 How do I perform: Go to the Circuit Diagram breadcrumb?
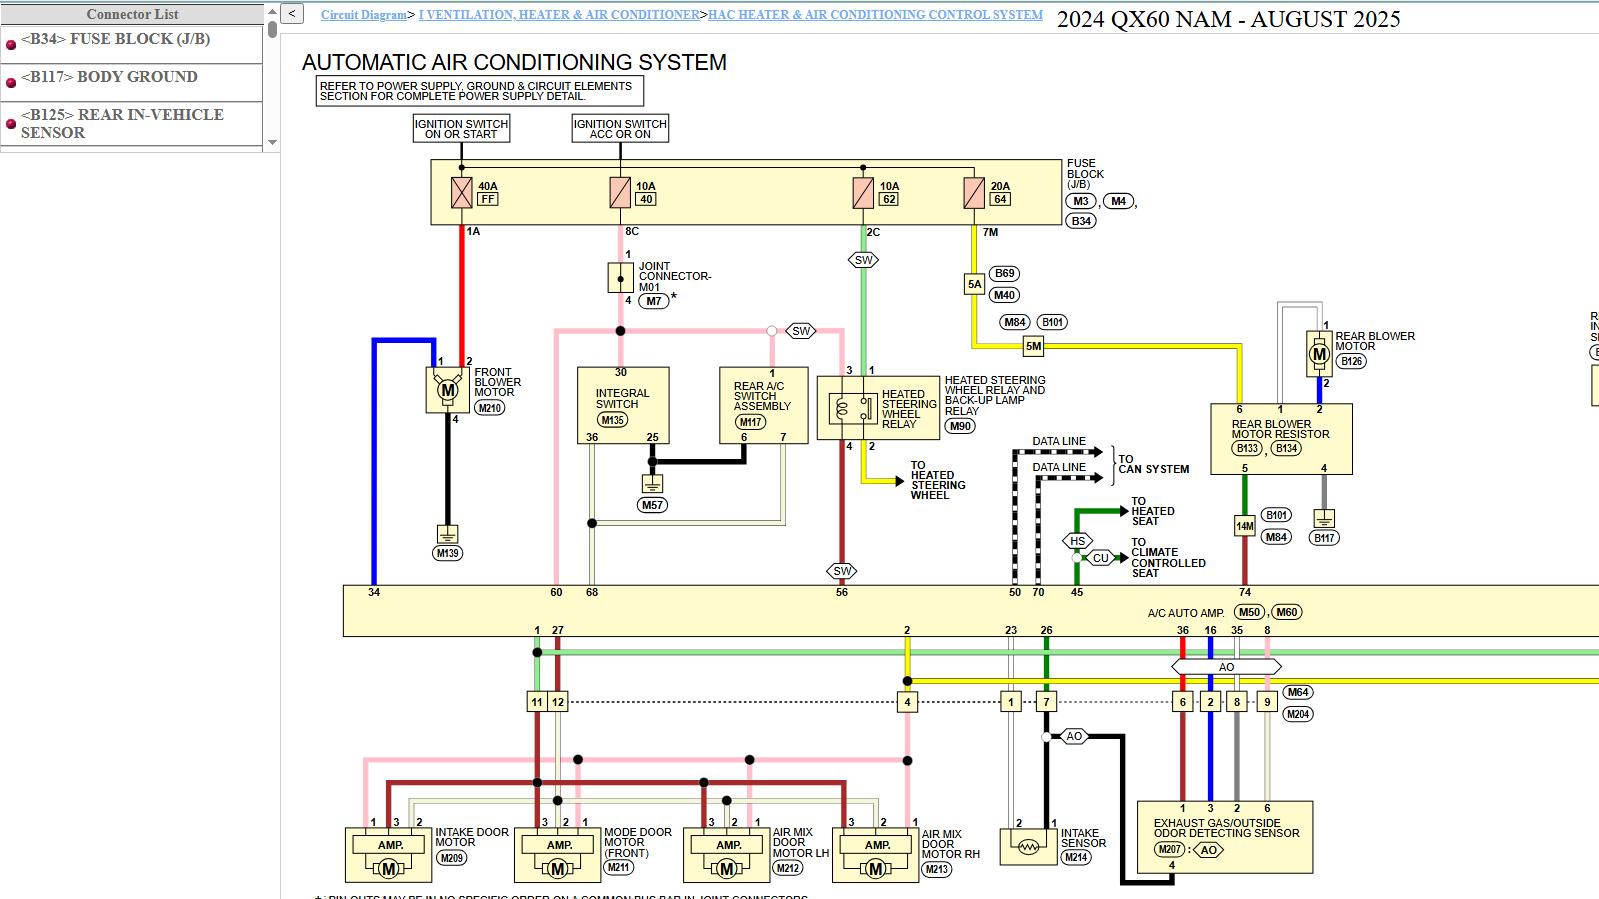(363, 15)
